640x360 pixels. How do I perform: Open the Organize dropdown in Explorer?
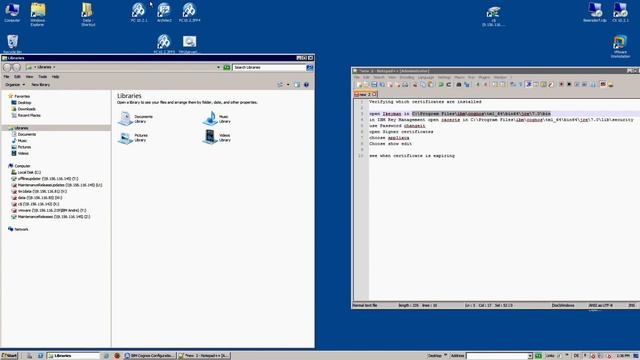15,84
